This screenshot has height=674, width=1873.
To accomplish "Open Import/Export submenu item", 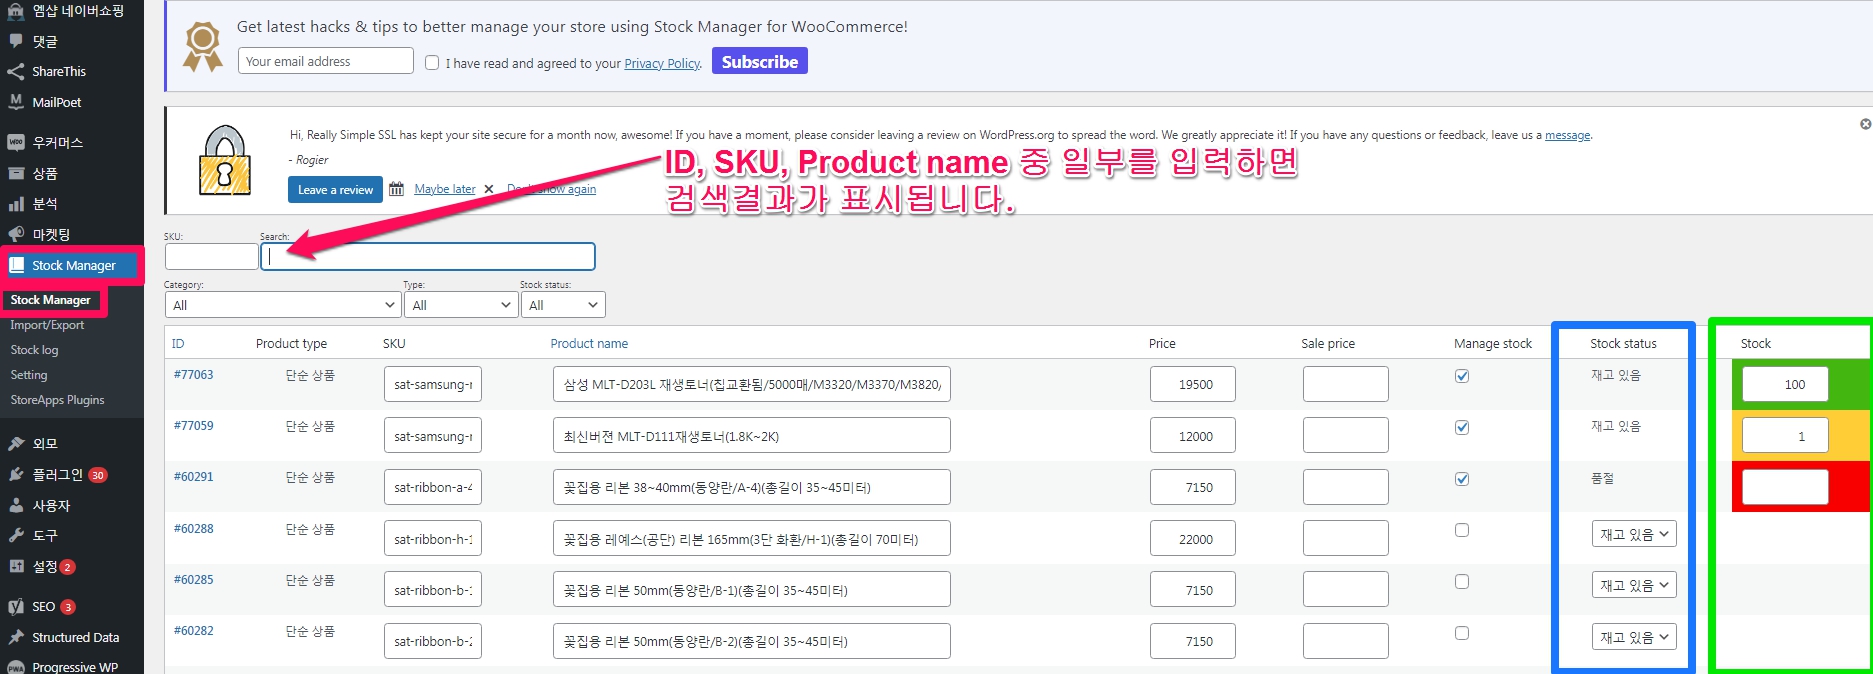I will coord(47,325).
